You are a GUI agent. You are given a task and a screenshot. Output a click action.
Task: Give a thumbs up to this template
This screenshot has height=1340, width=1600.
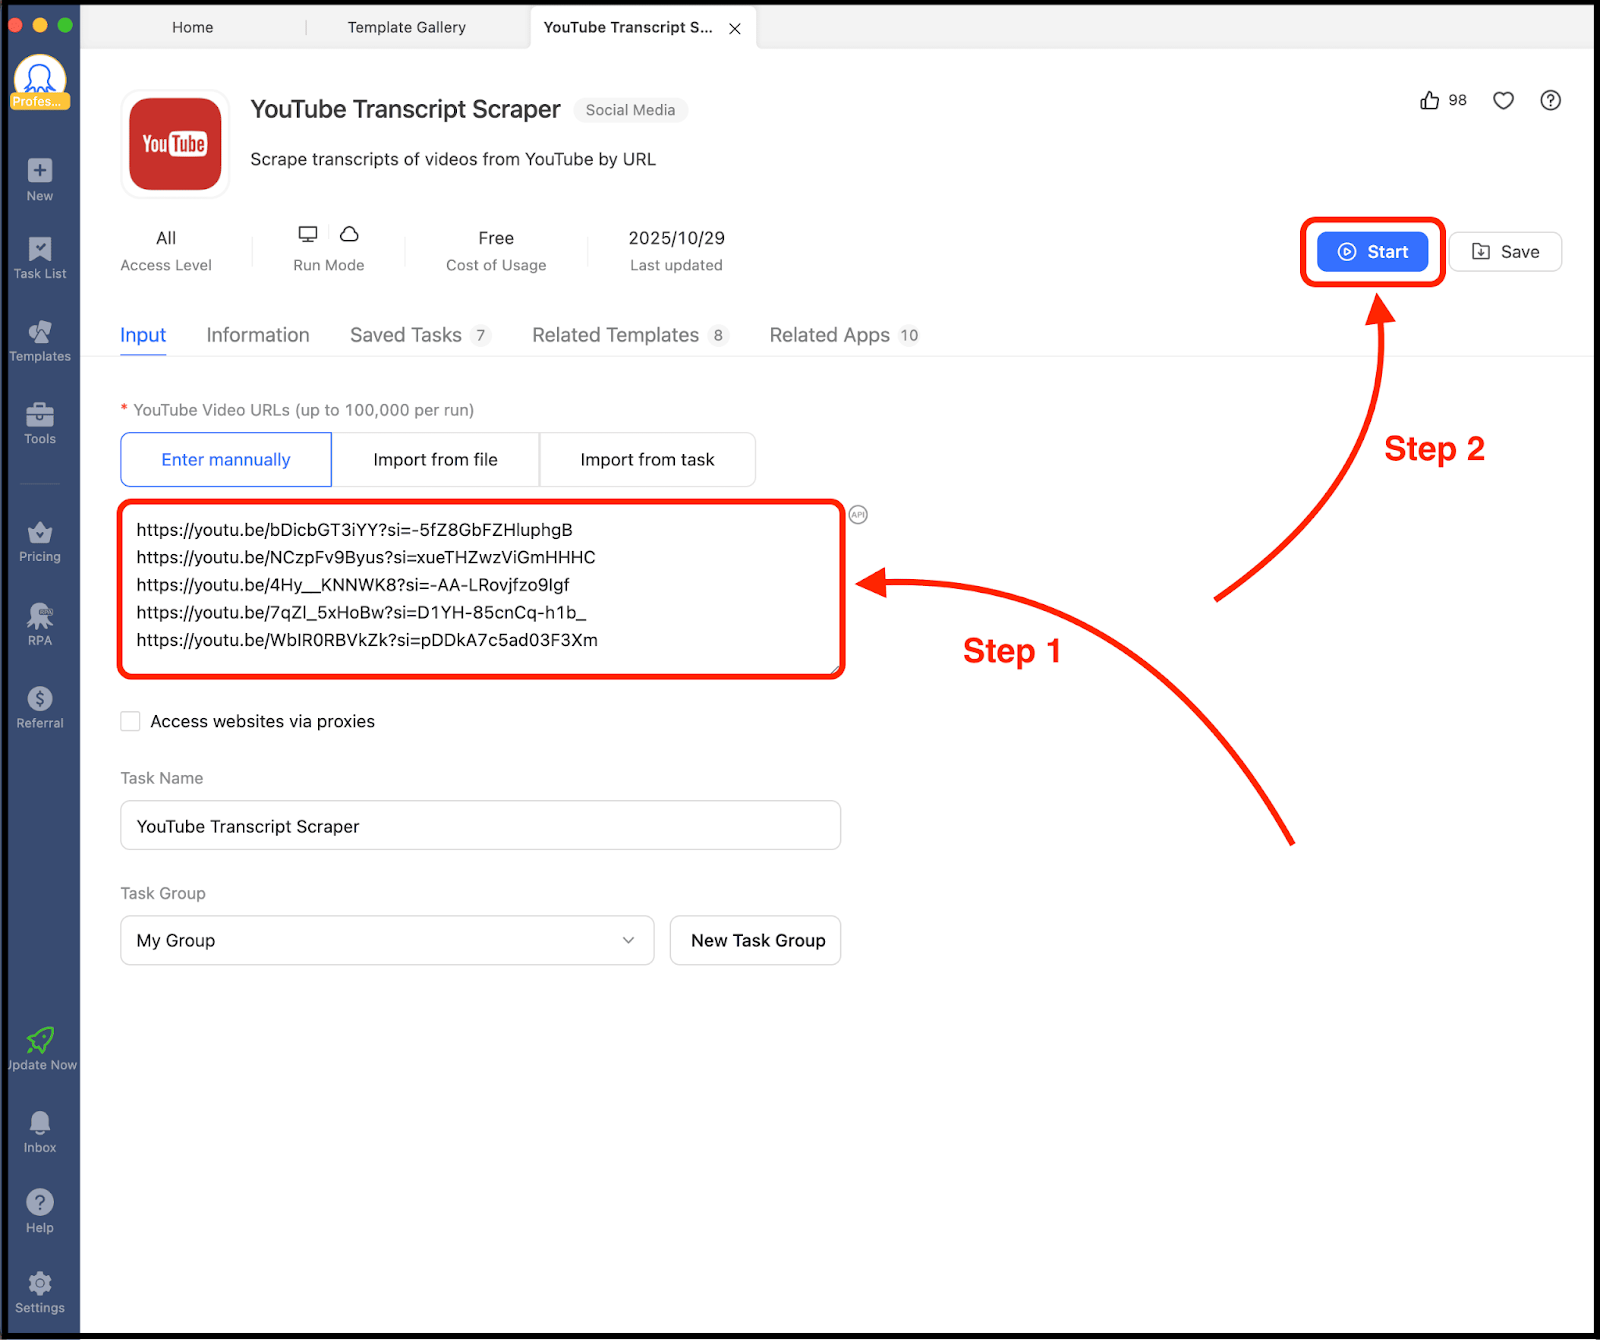coord(1429,100)
